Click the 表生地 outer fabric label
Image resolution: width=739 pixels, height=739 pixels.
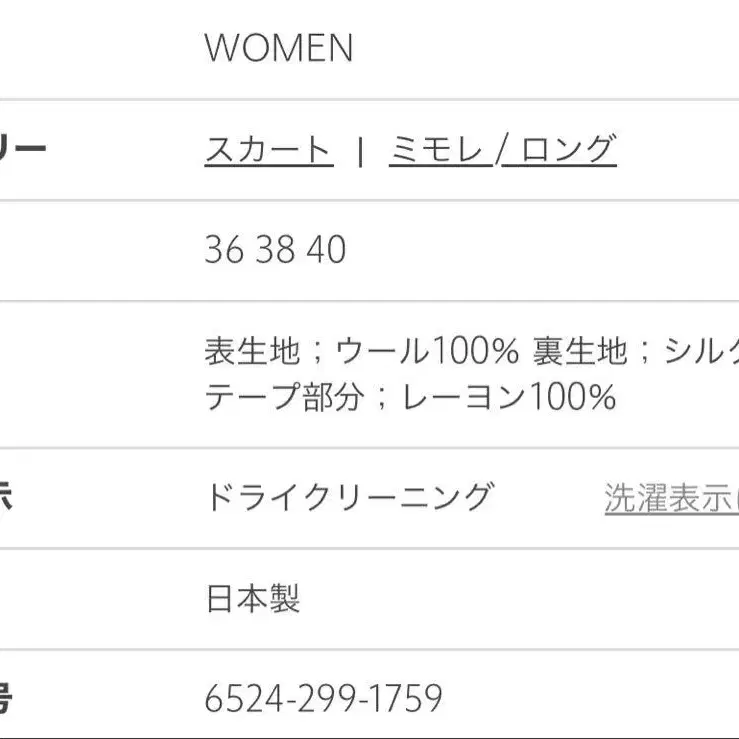[x=252, y=351]
